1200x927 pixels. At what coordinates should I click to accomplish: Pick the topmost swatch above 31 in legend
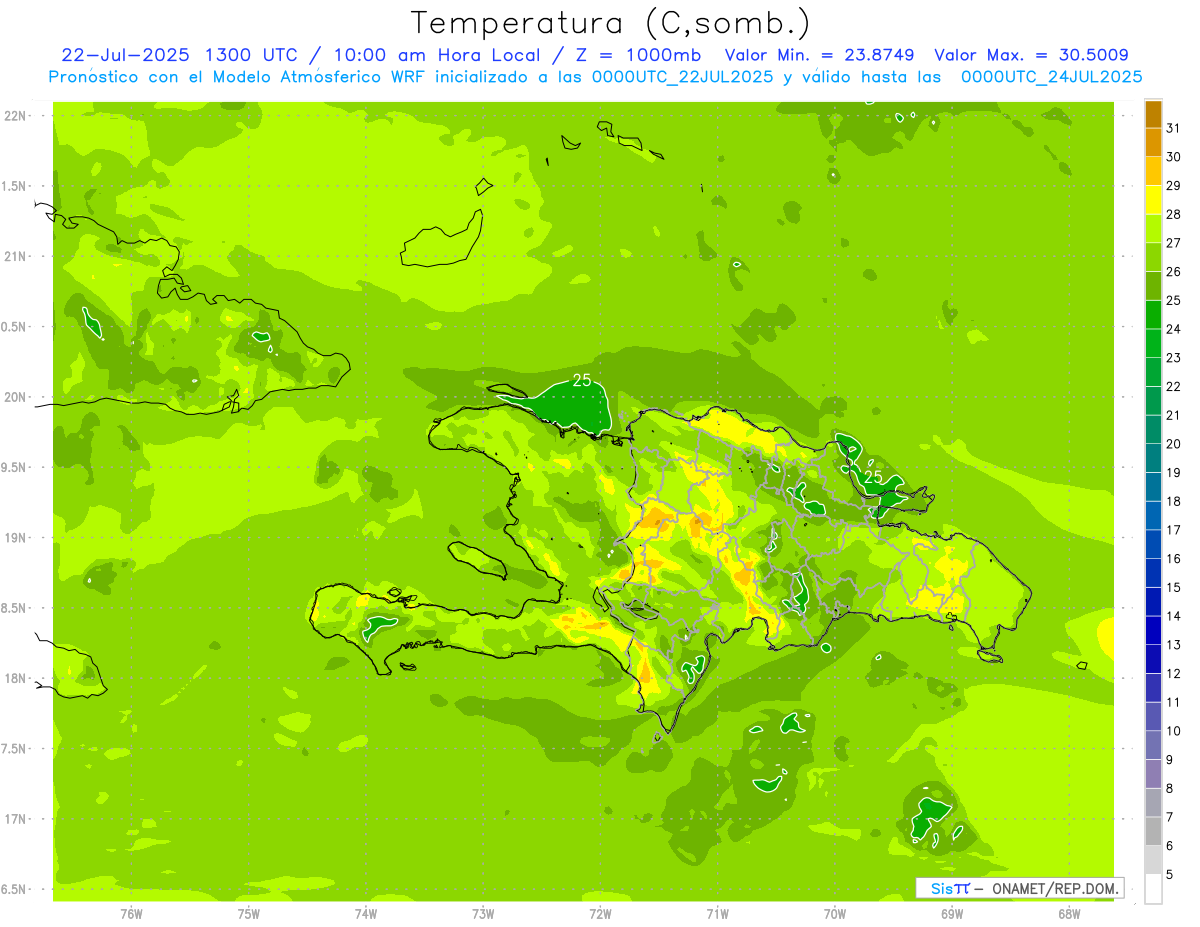tap(1153, 114)
